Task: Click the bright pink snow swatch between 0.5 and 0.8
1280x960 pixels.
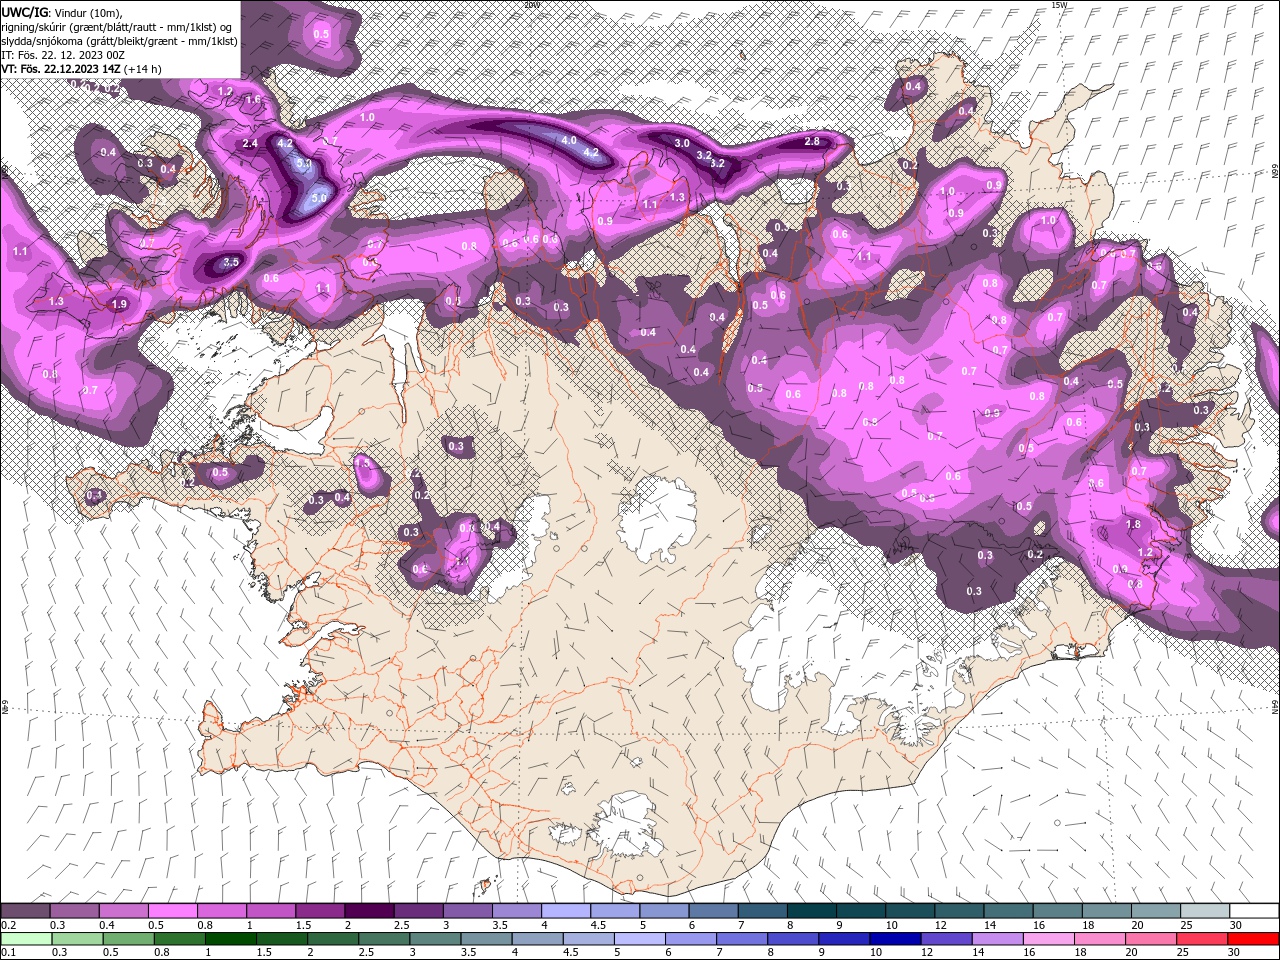Action: tap(173, 910)
